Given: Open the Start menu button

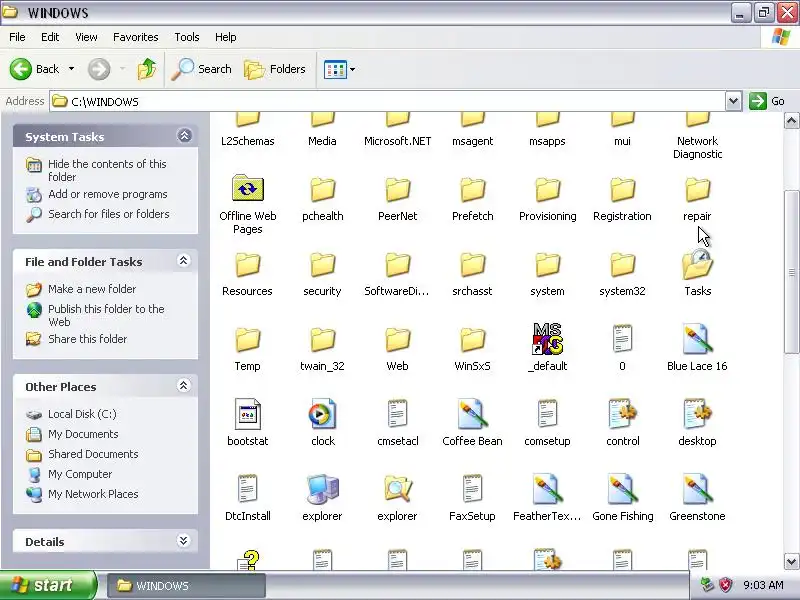Looking at the screenshot, I should click(x=48, y=585).
